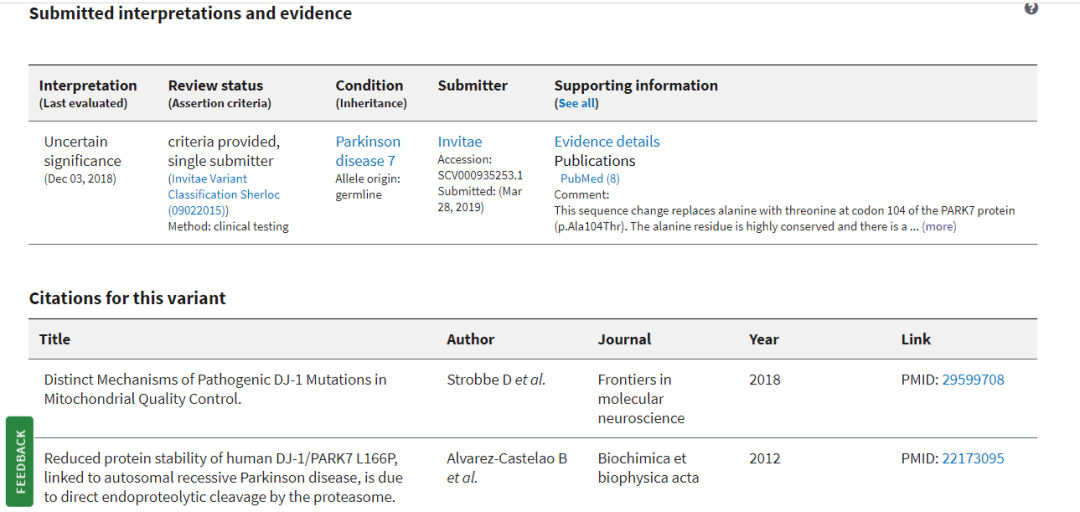
Task: Click the Condition column header
Action: (369, 85)
